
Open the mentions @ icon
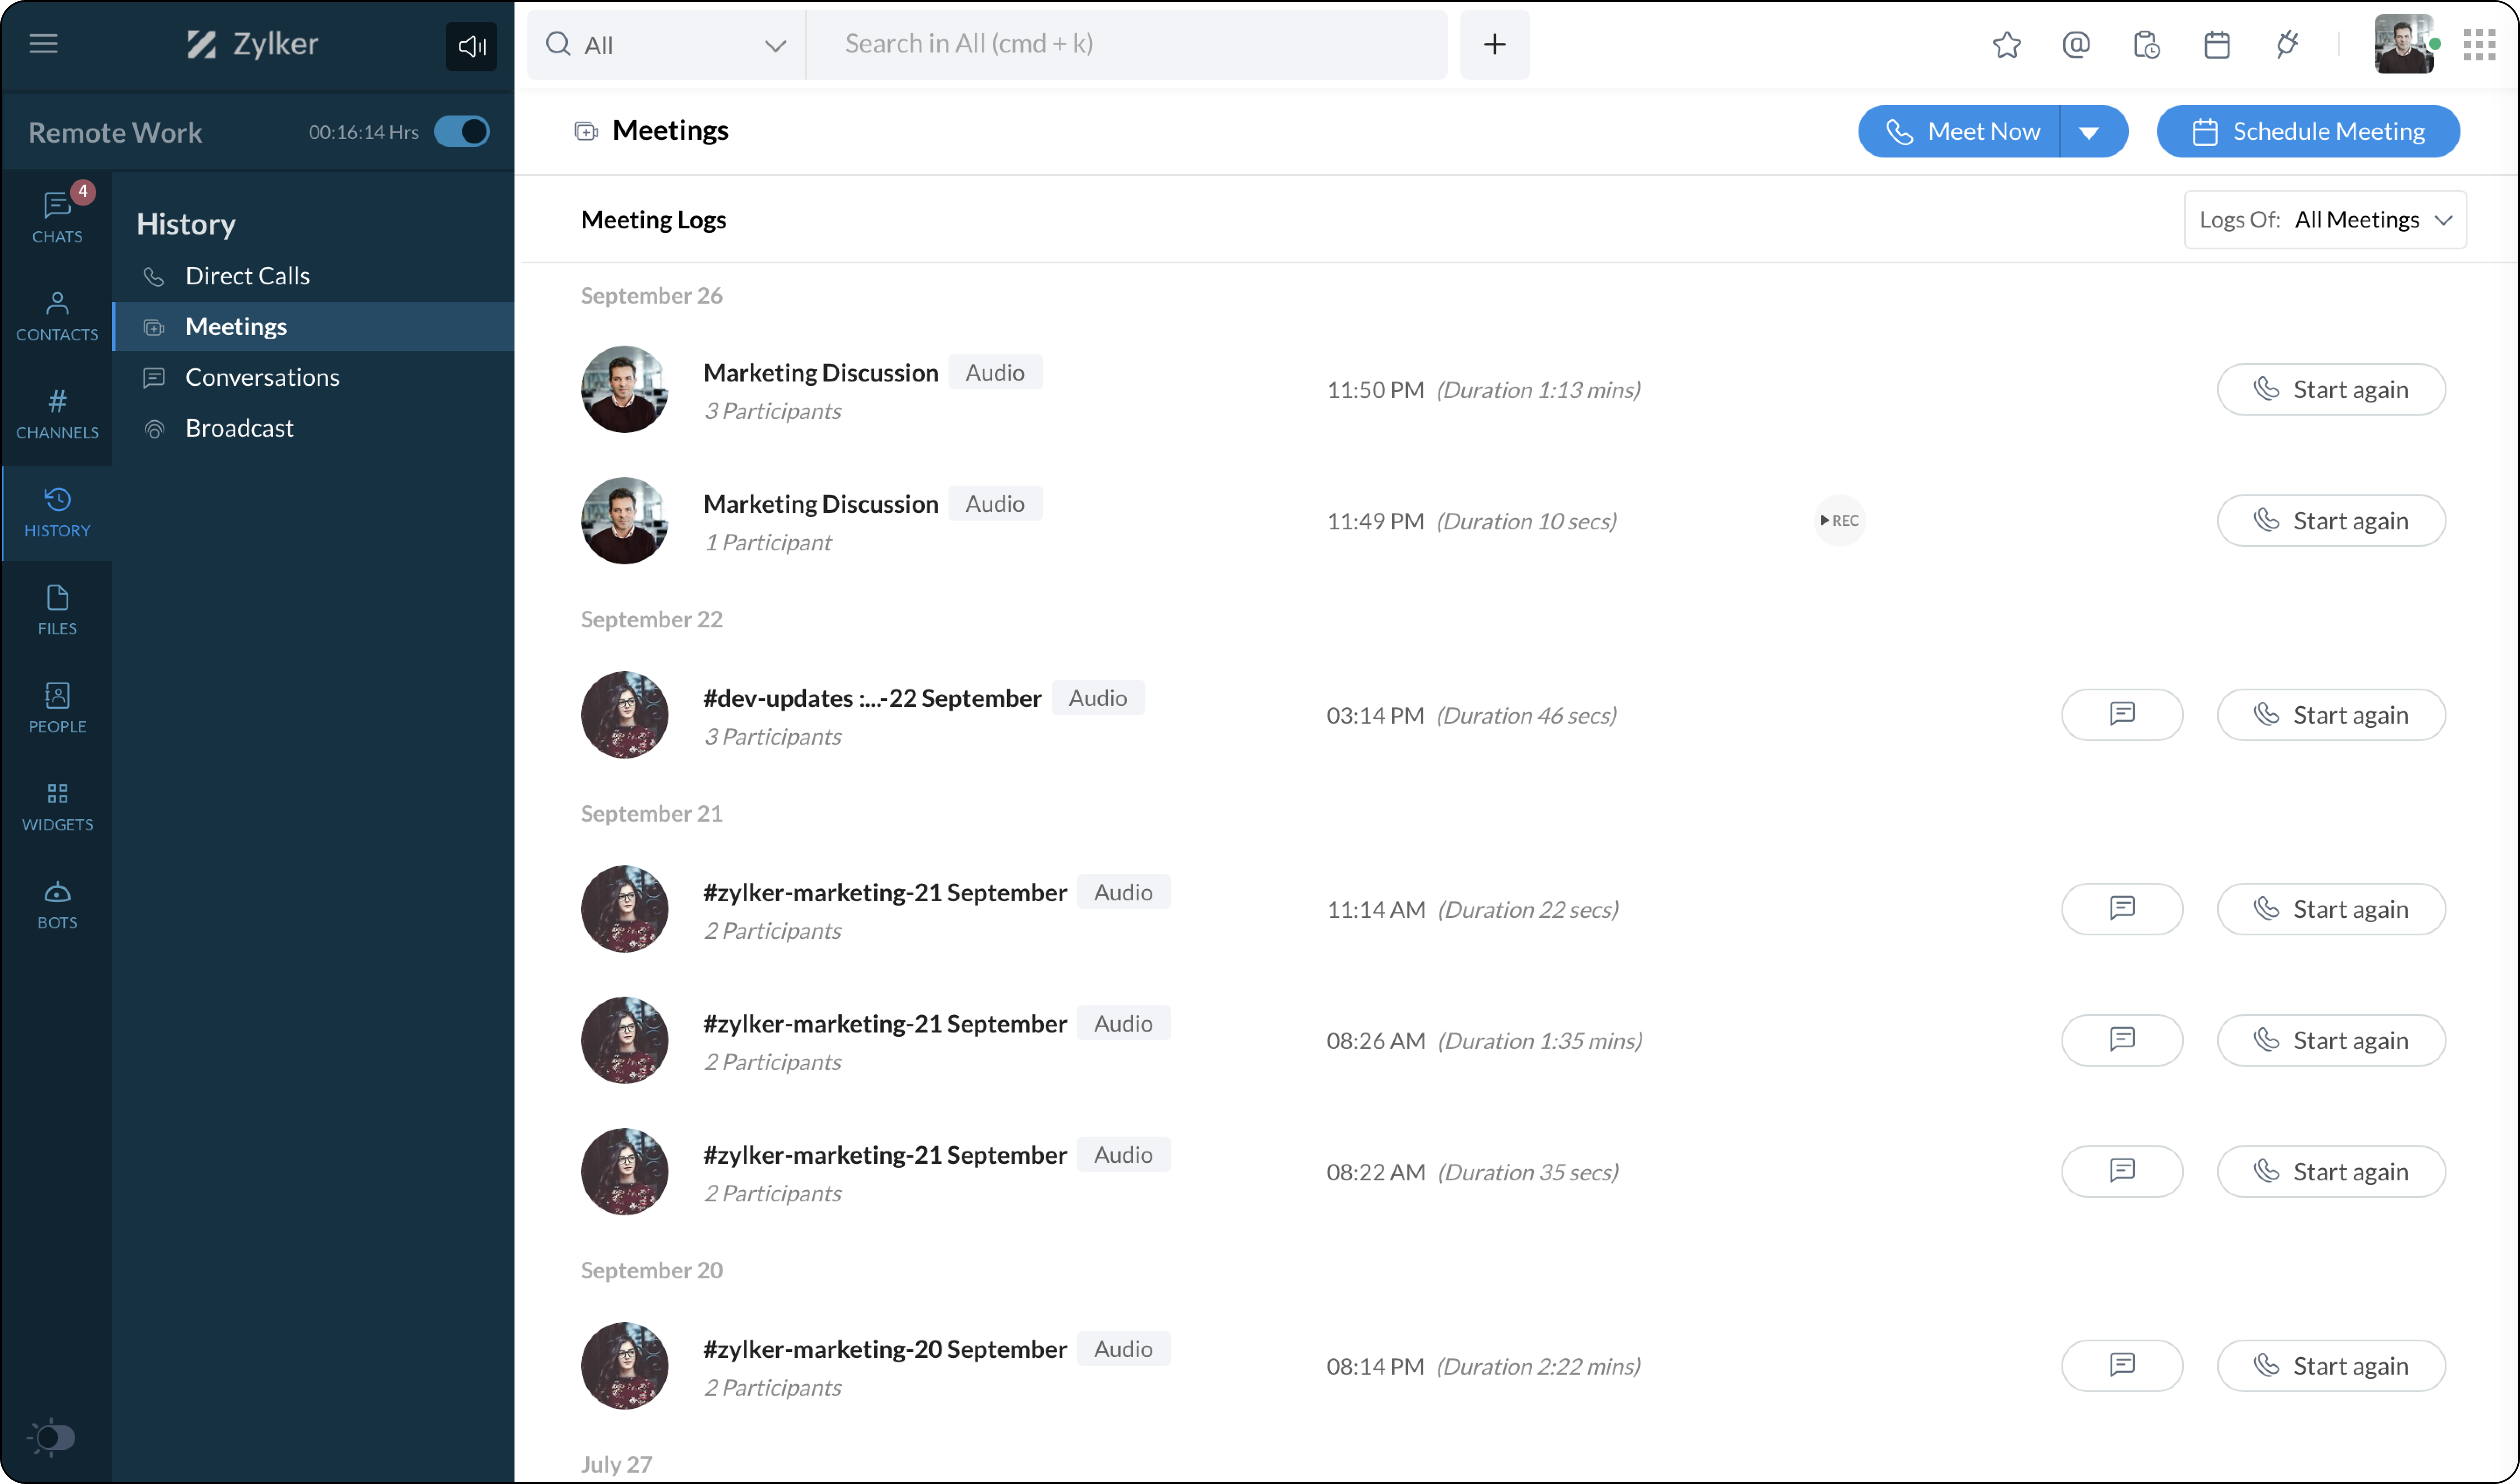[x=2076, y=45]
